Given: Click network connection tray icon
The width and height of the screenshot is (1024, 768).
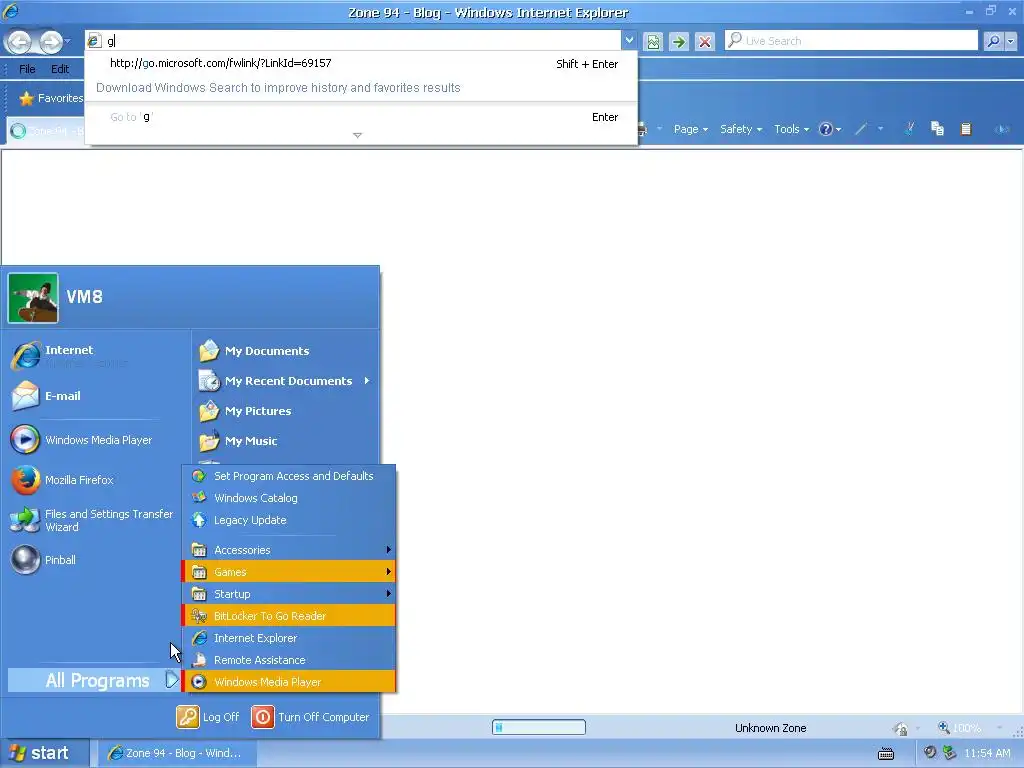Looking at the screenshot, I should pyautogui.click(x=949, y=753).
